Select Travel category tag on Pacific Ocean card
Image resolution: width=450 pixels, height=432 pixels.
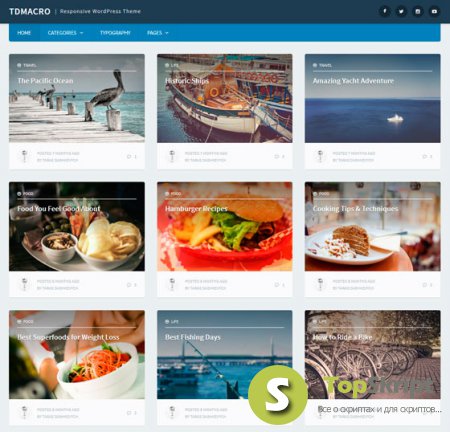click(x=27, y=65)
